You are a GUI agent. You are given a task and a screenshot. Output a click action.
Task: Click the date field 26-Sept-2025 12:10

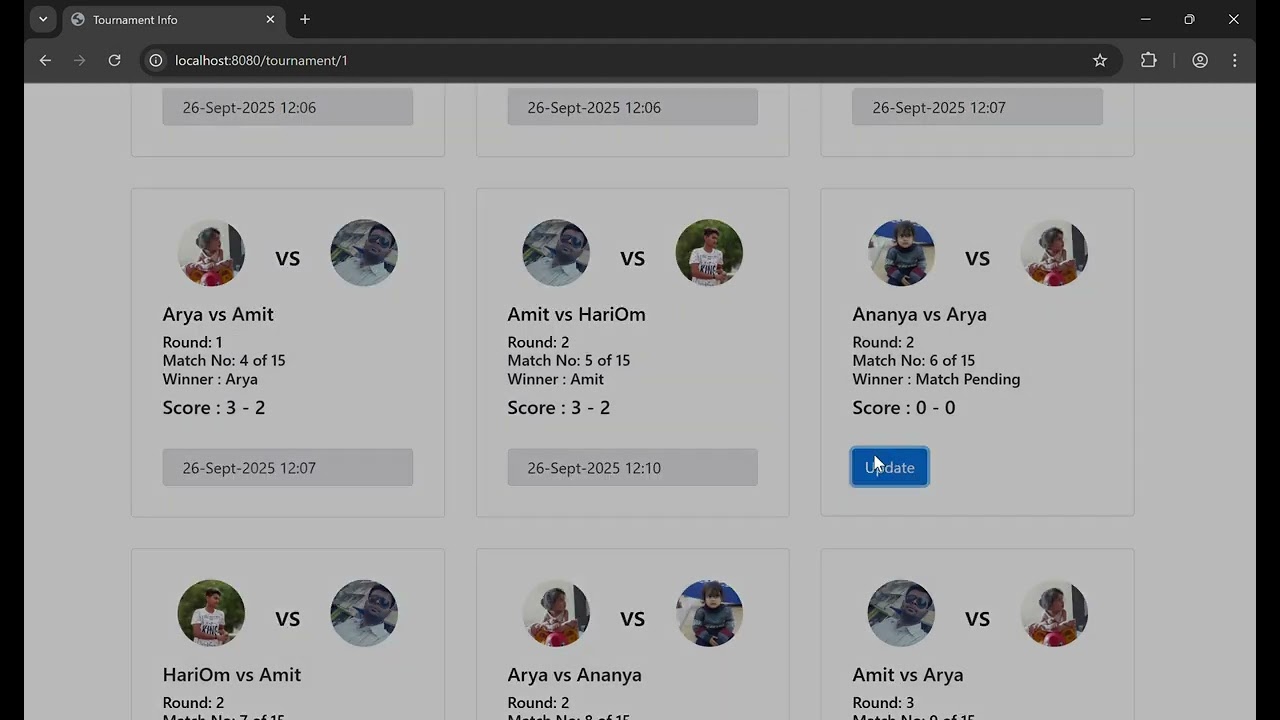click(632, 467)
